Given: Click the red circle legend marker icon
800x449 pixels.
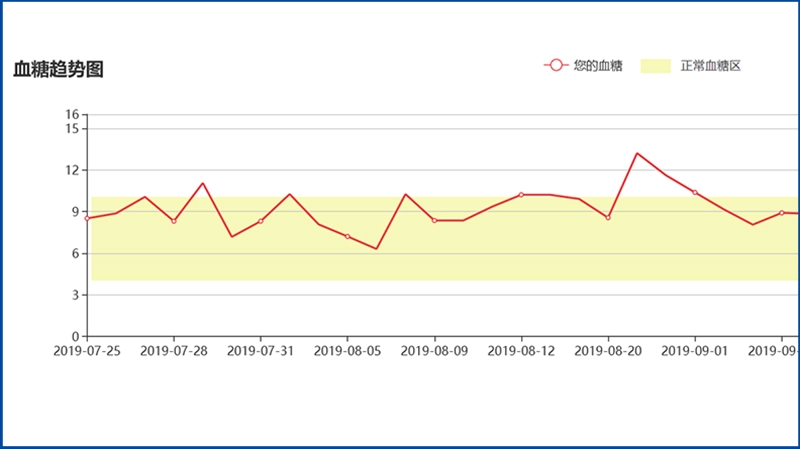Looking at the screenshot, I should point(556,66).
